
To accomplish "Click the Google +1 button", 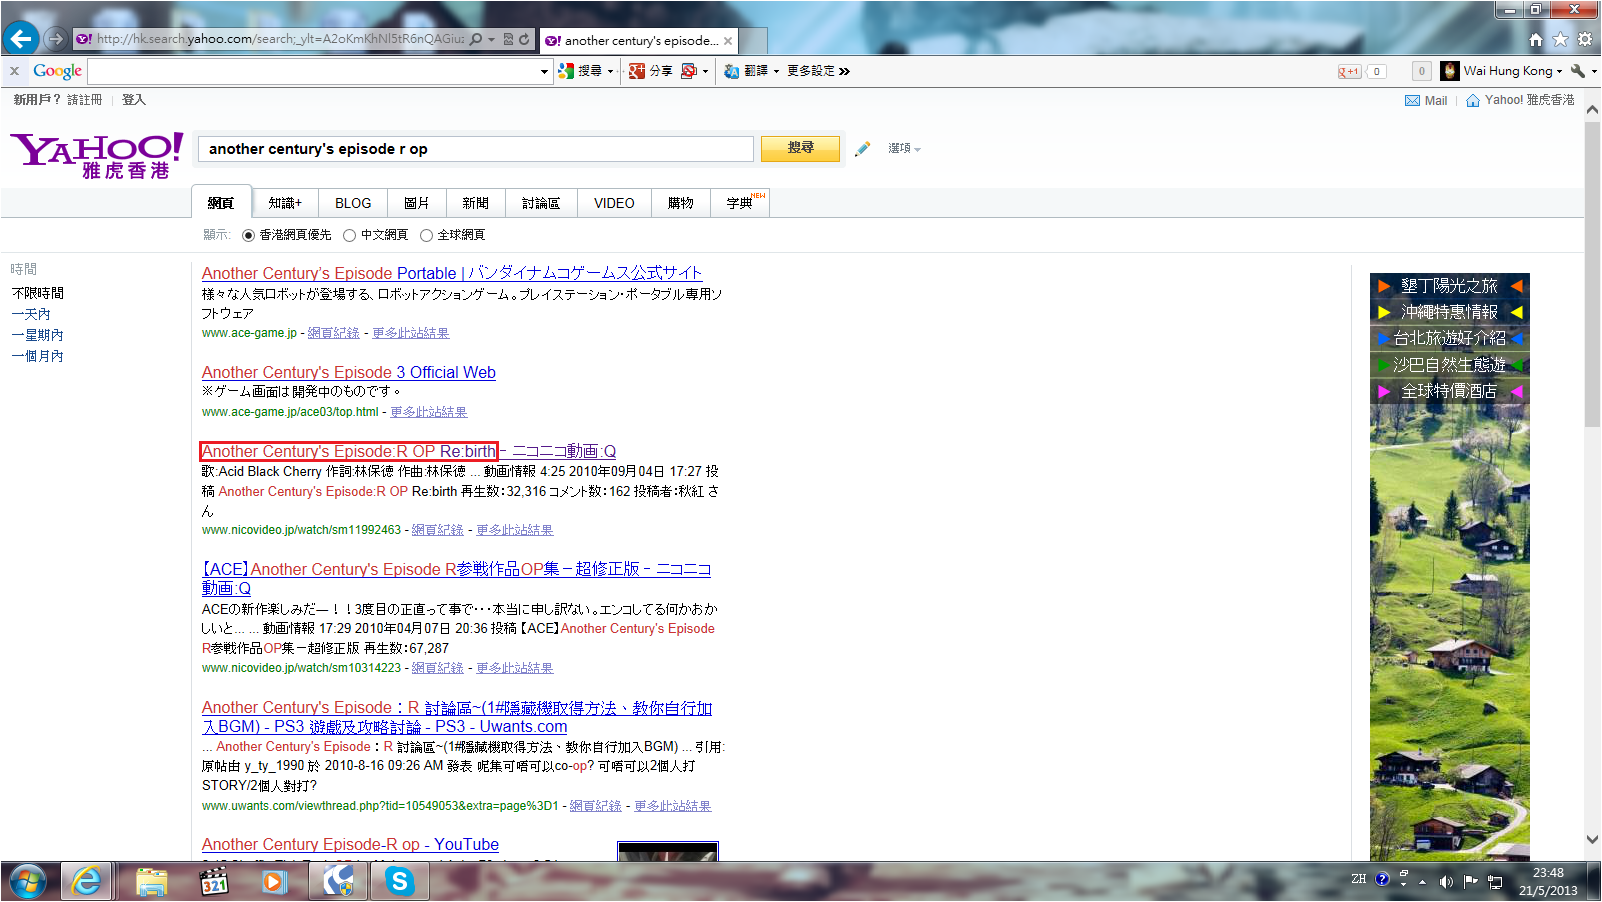I will (1349, 71).
